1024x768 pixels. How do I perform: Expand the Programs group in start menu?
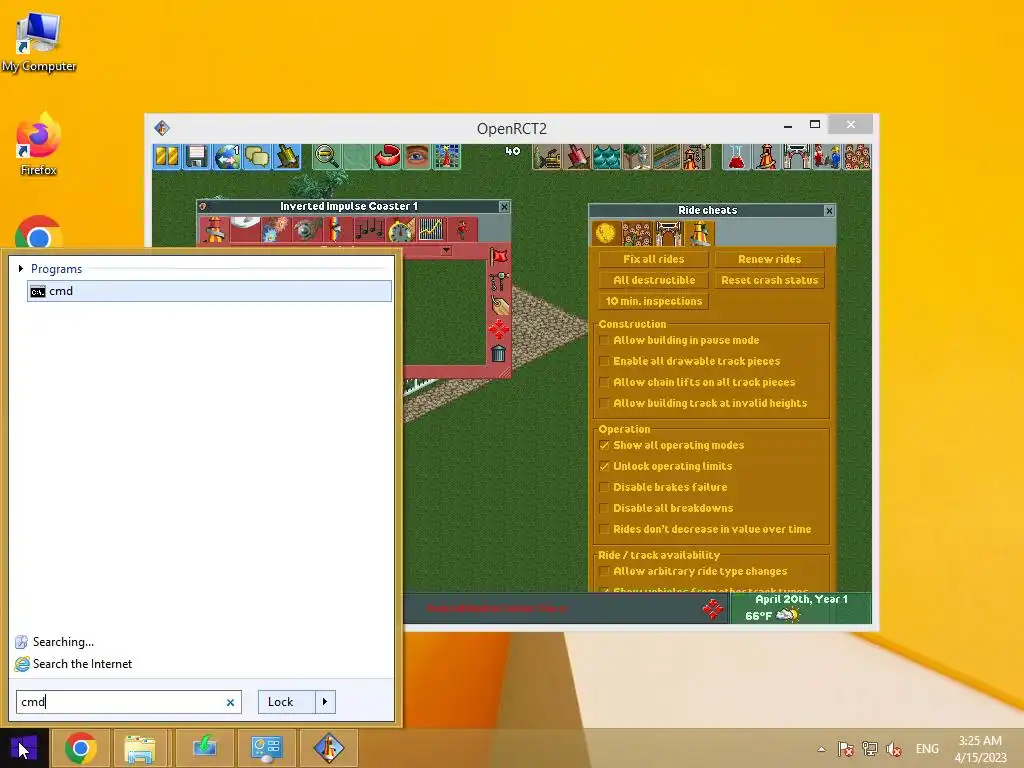click(21, 268)
